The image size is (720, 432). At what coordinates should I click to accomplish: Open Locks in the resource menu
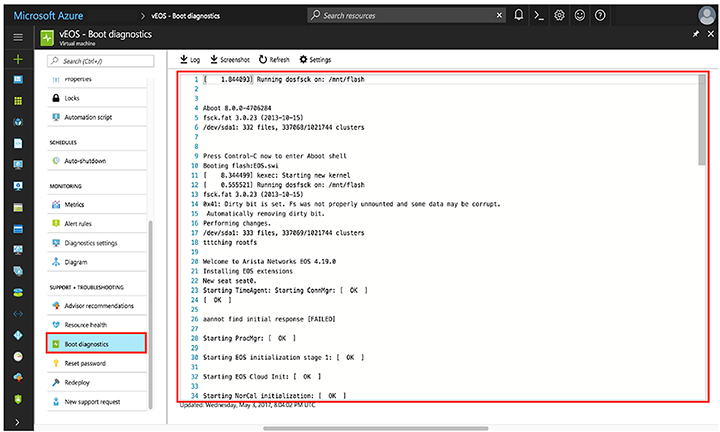pos(97,98)
